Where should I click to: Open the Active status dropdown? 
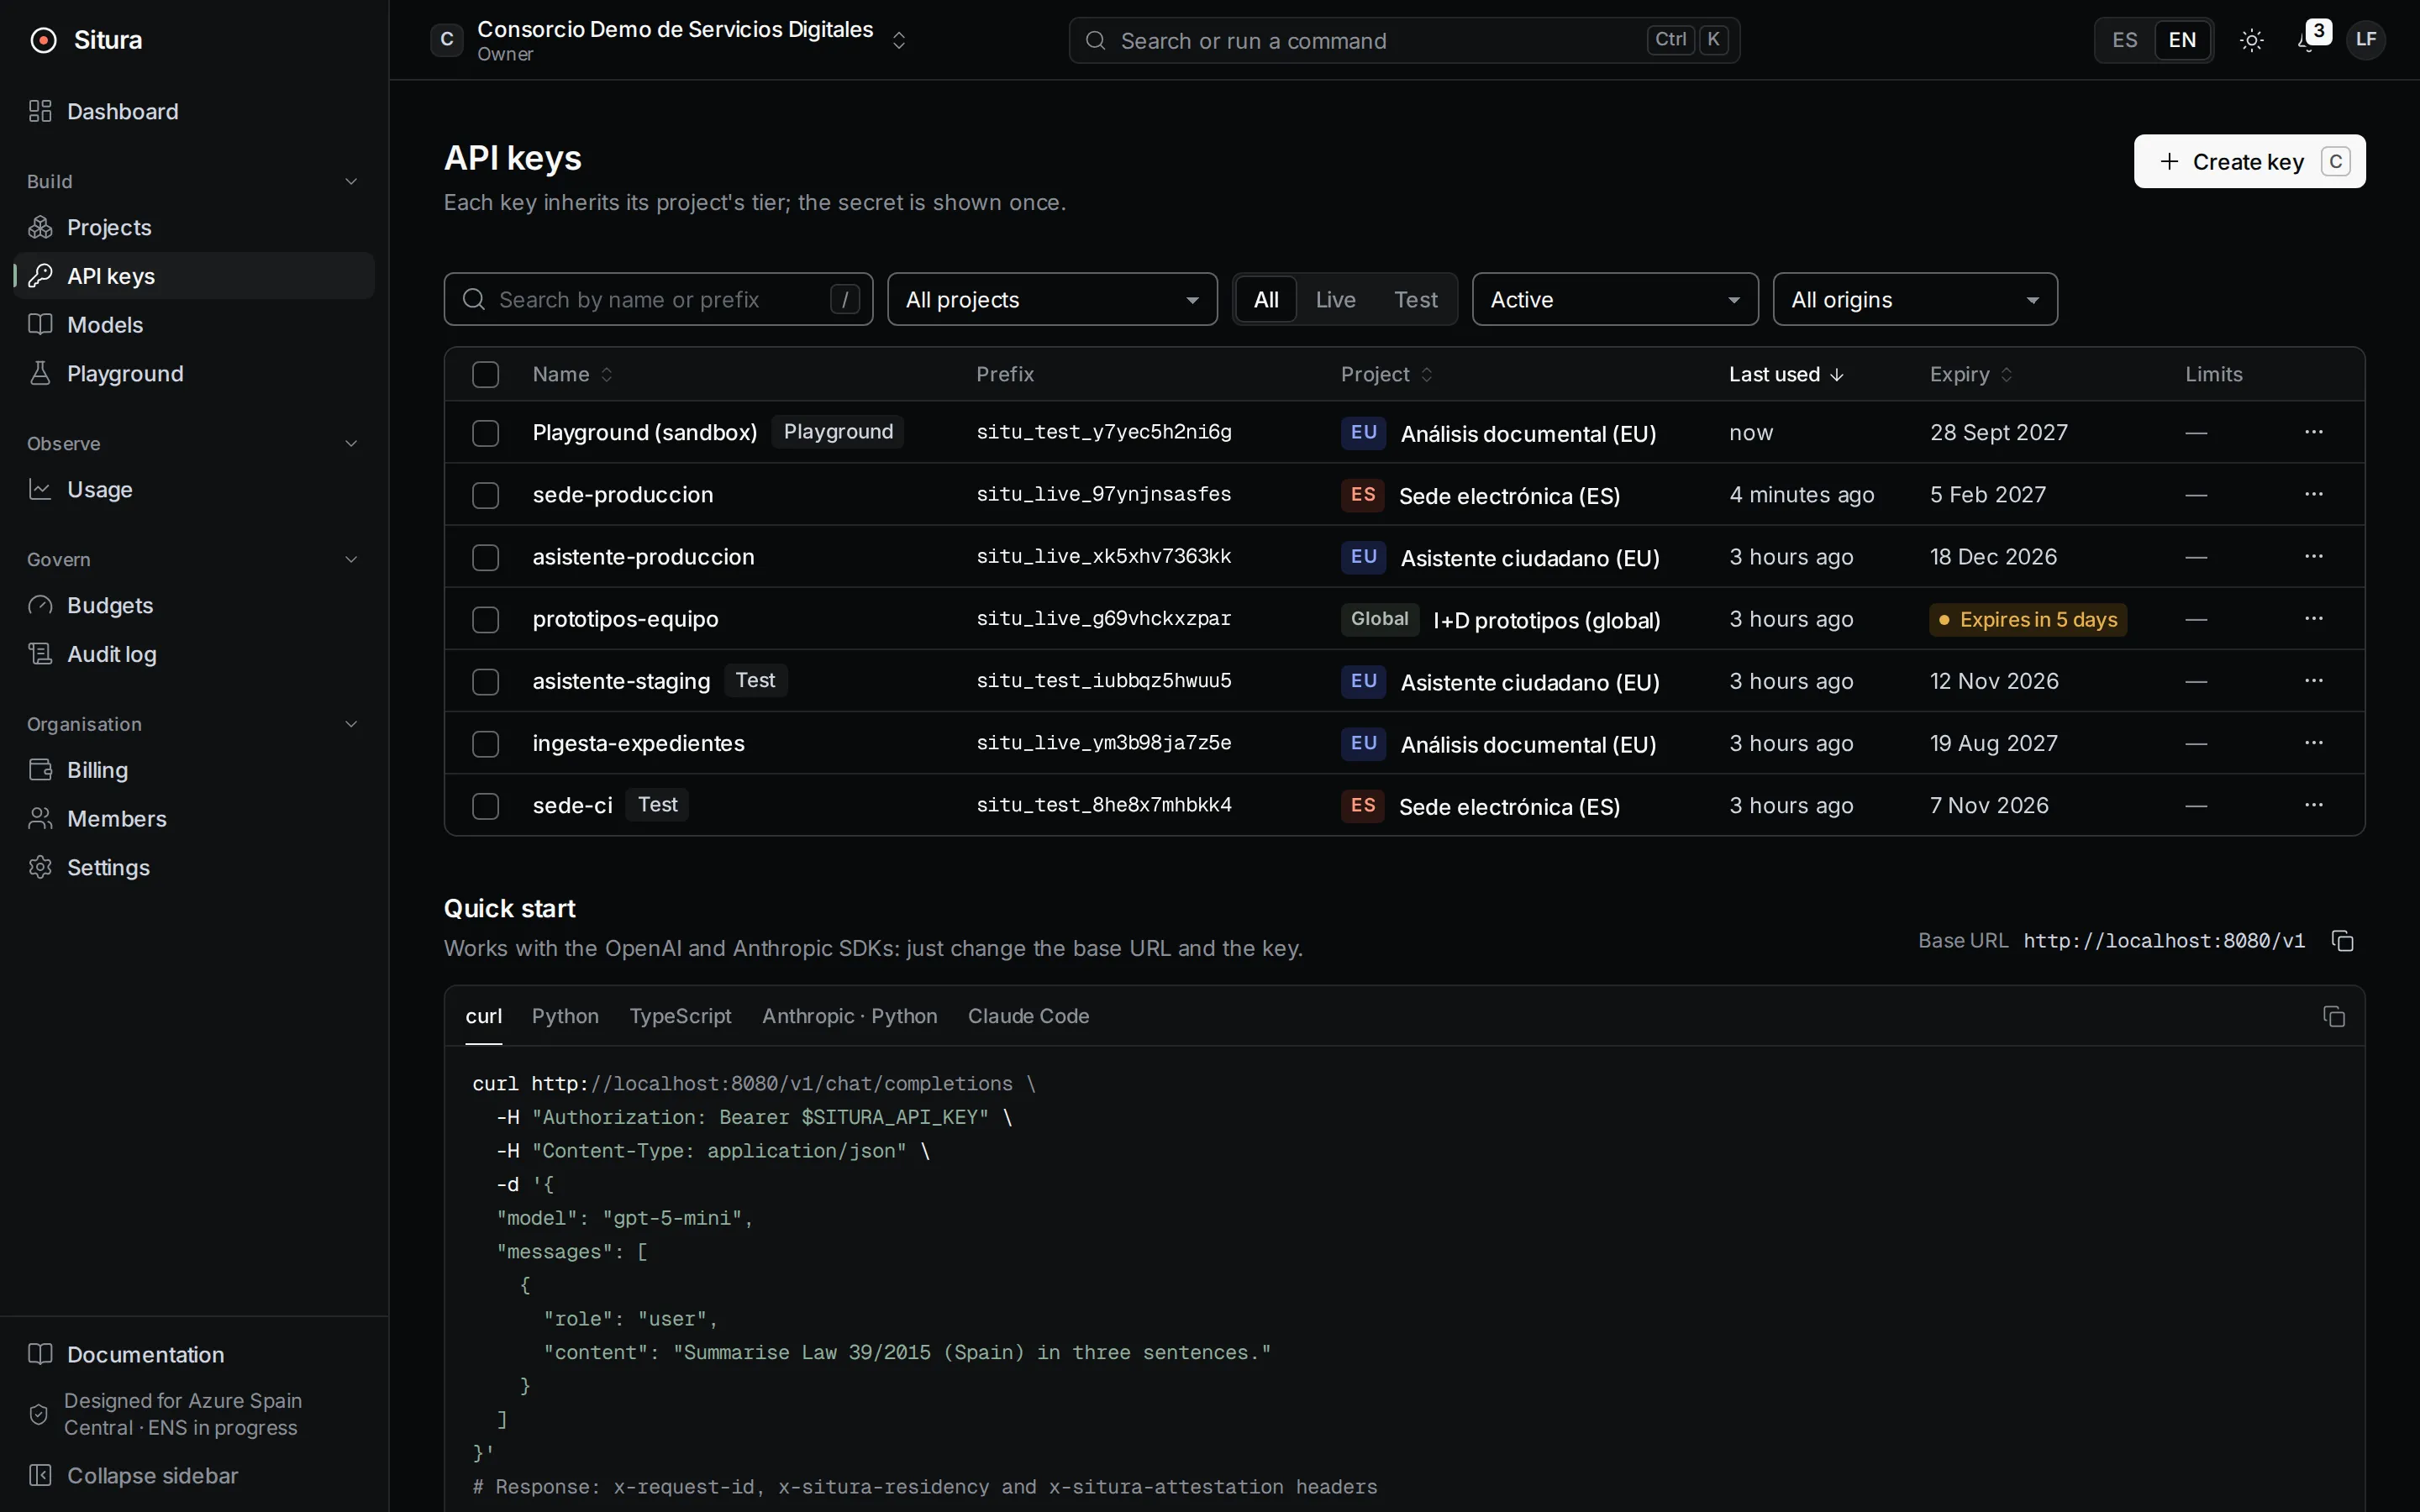pyautogui.click(x=1615, y=299)
